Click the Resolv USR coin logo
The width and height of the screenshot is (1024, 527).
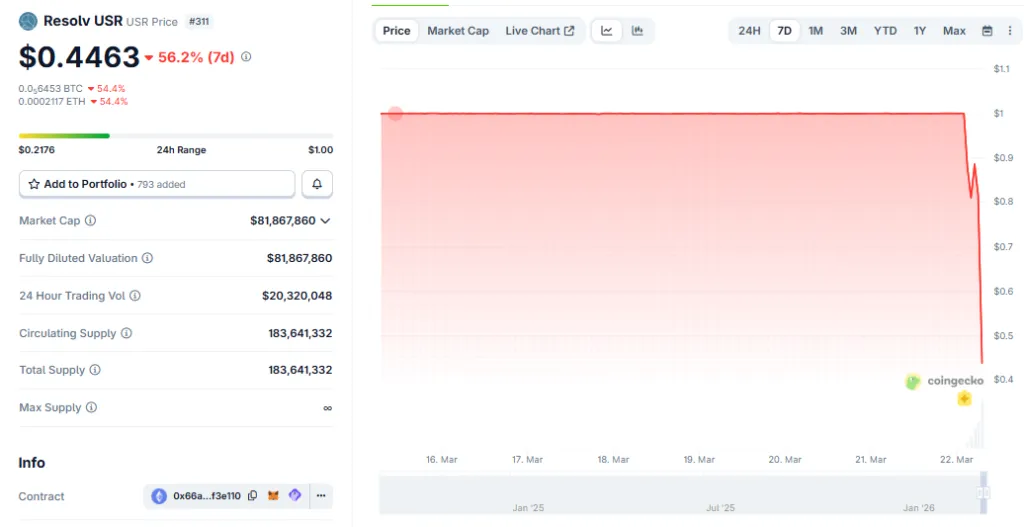(28, 21)
